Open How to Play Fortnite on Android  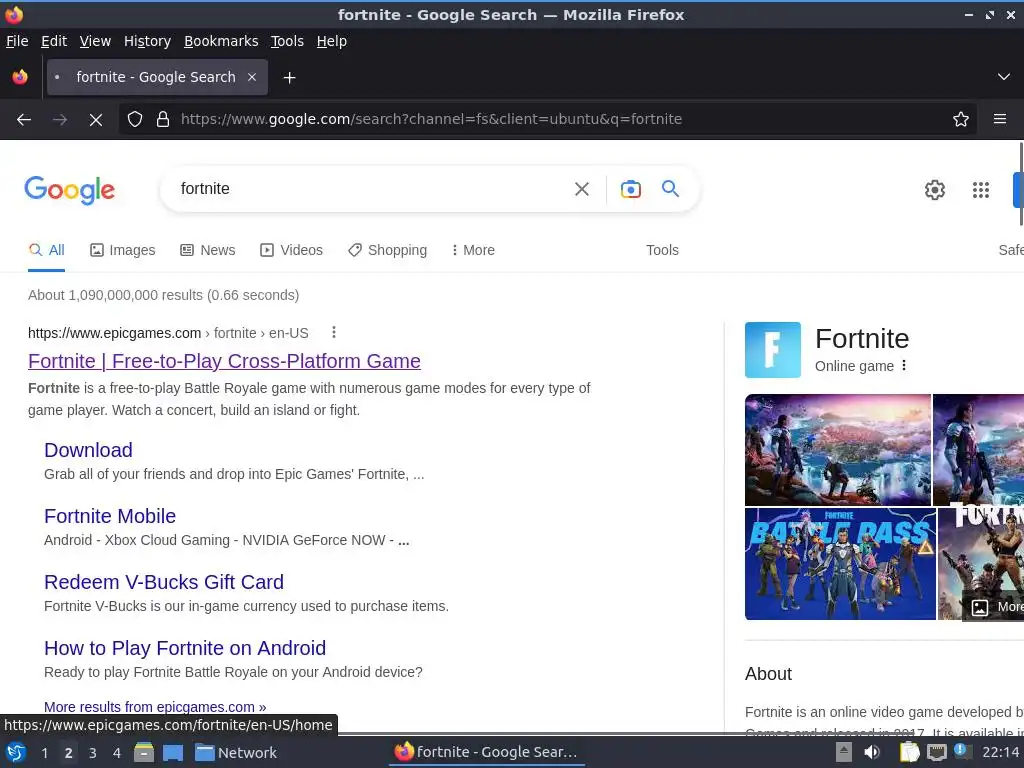point(185,648)
